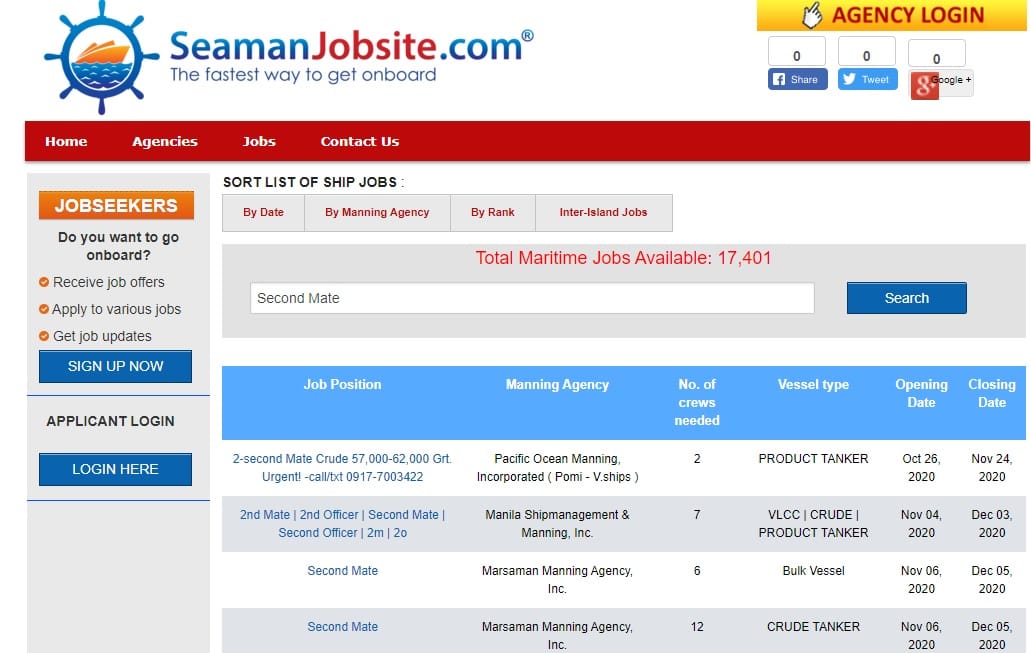Click 'Nov 24, 2020' closing date cell
This screenshot has height=653, width=1031.
pyautogui.click(x=992, y=468)
